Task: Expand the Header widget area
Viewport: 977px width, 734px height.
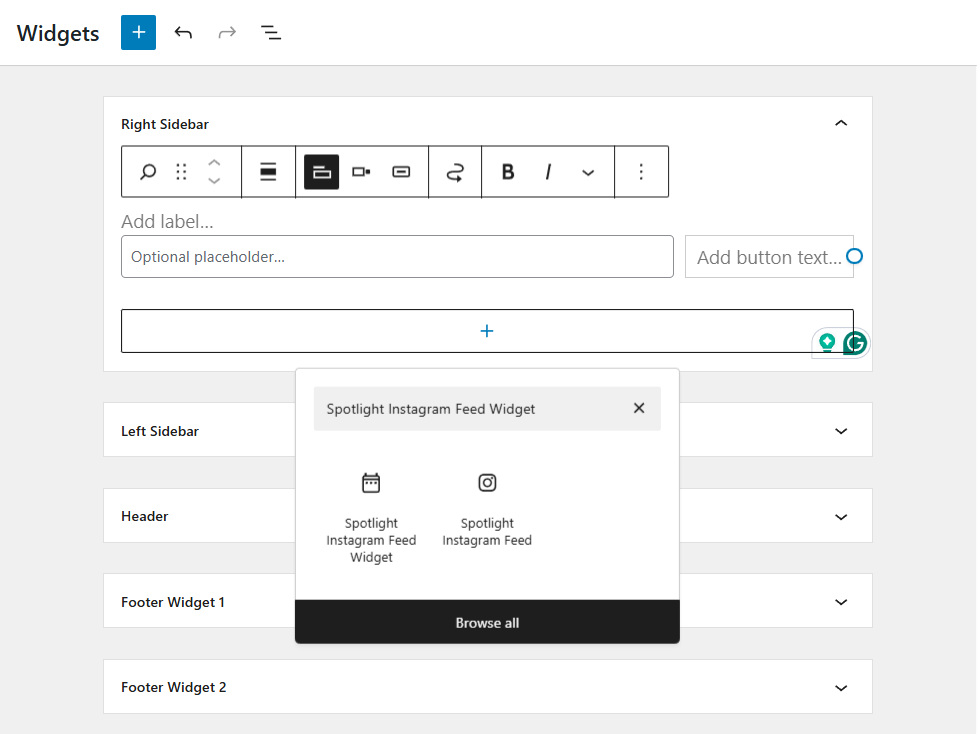Action: coord(841,517)
